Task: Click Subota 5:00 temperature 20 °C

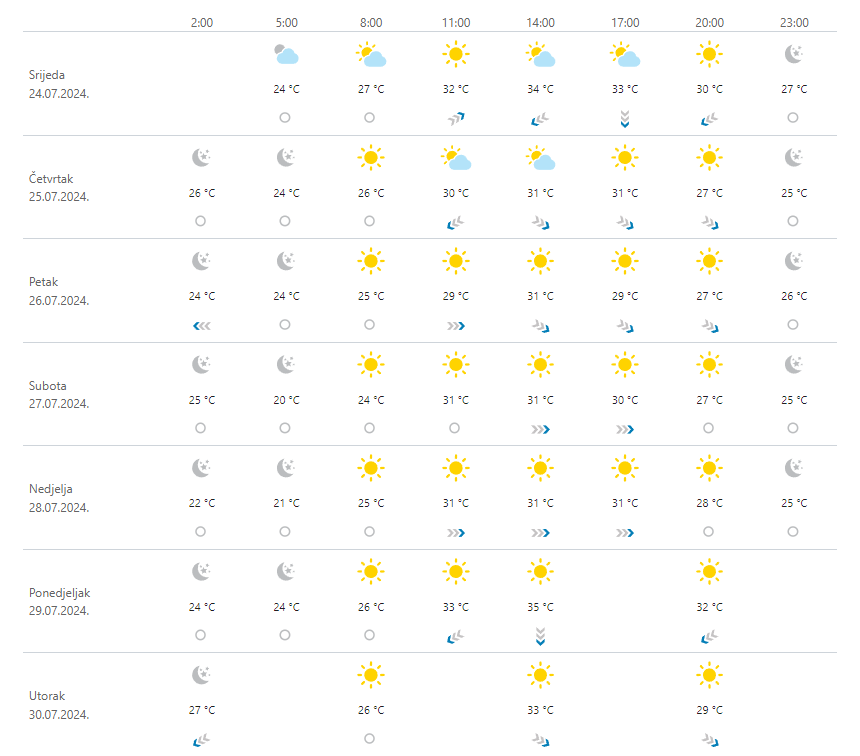Action: pyautogui.click(x=286, y=400)
